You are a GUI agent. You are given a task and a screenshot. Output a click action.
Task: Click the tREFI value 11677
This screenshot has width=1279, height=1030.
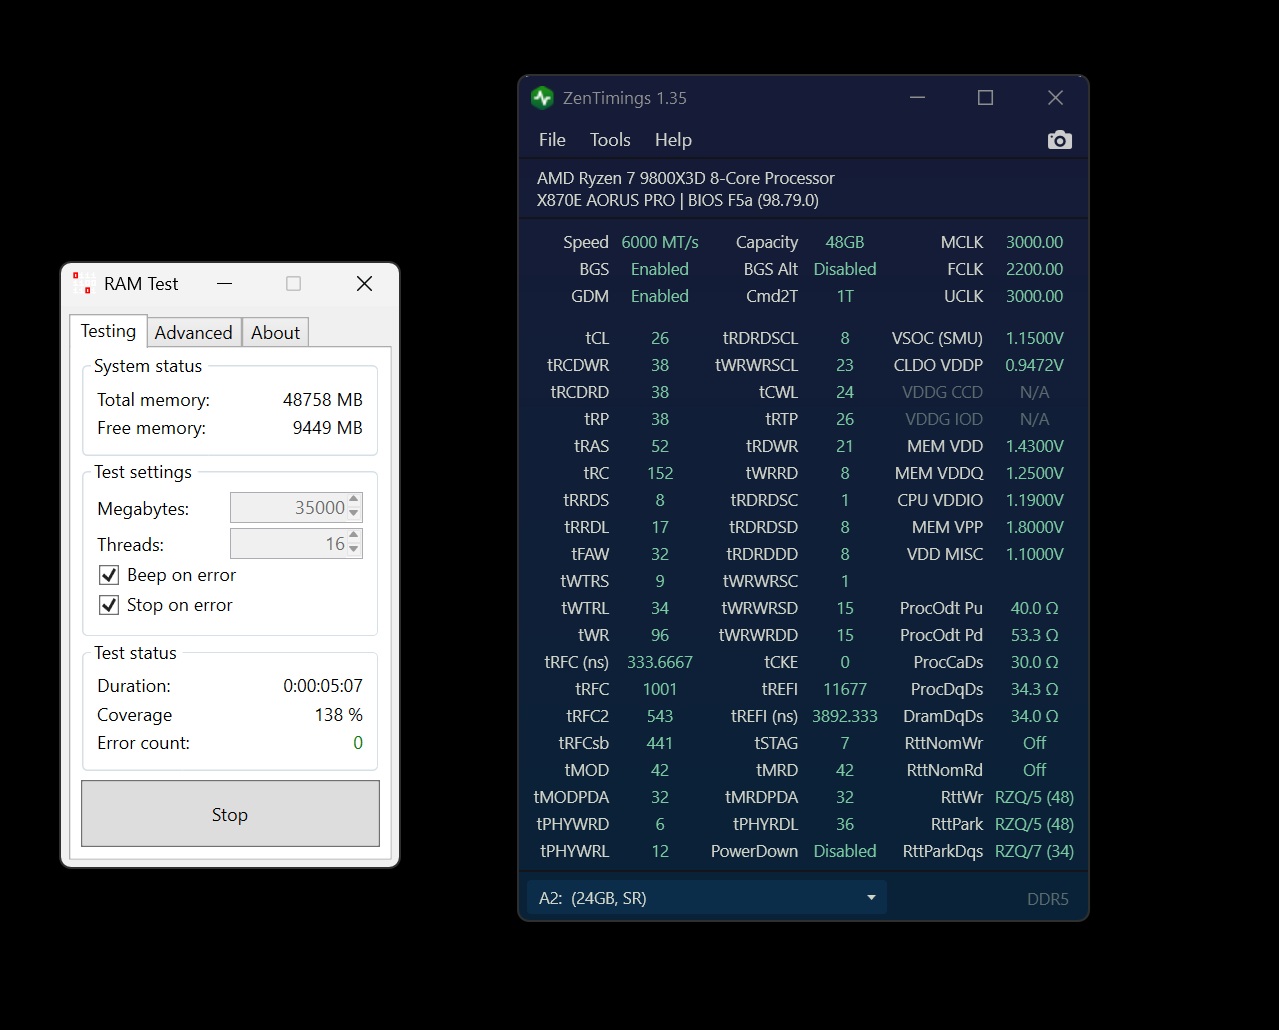(x=845, y=689)
